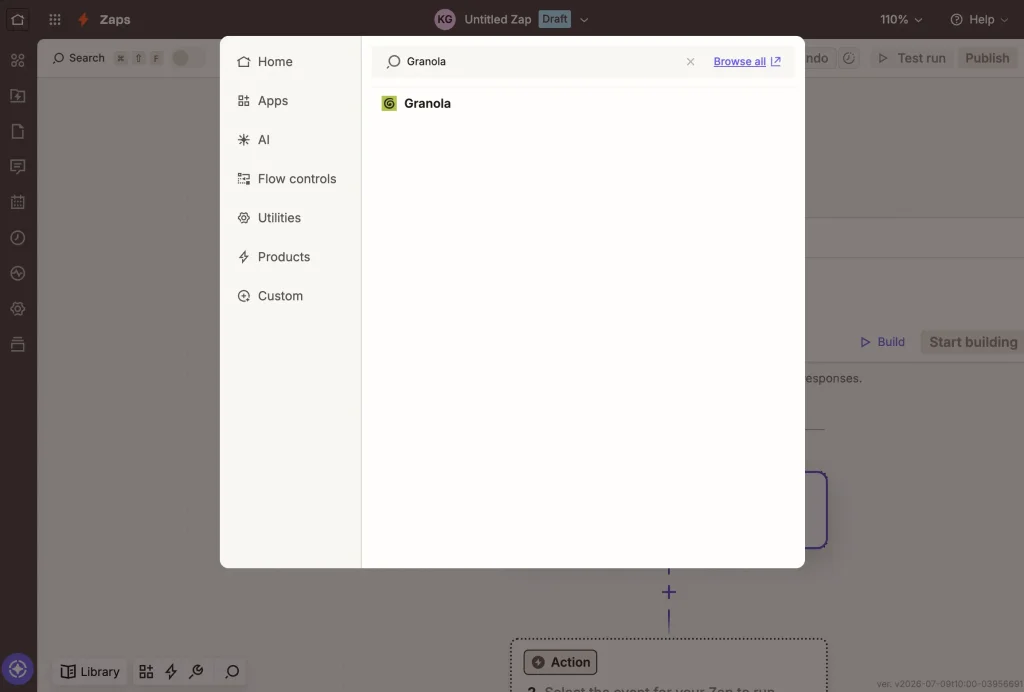The image size is (1024, 692).
Task: Click the Test run button
Action: point(912,58)
